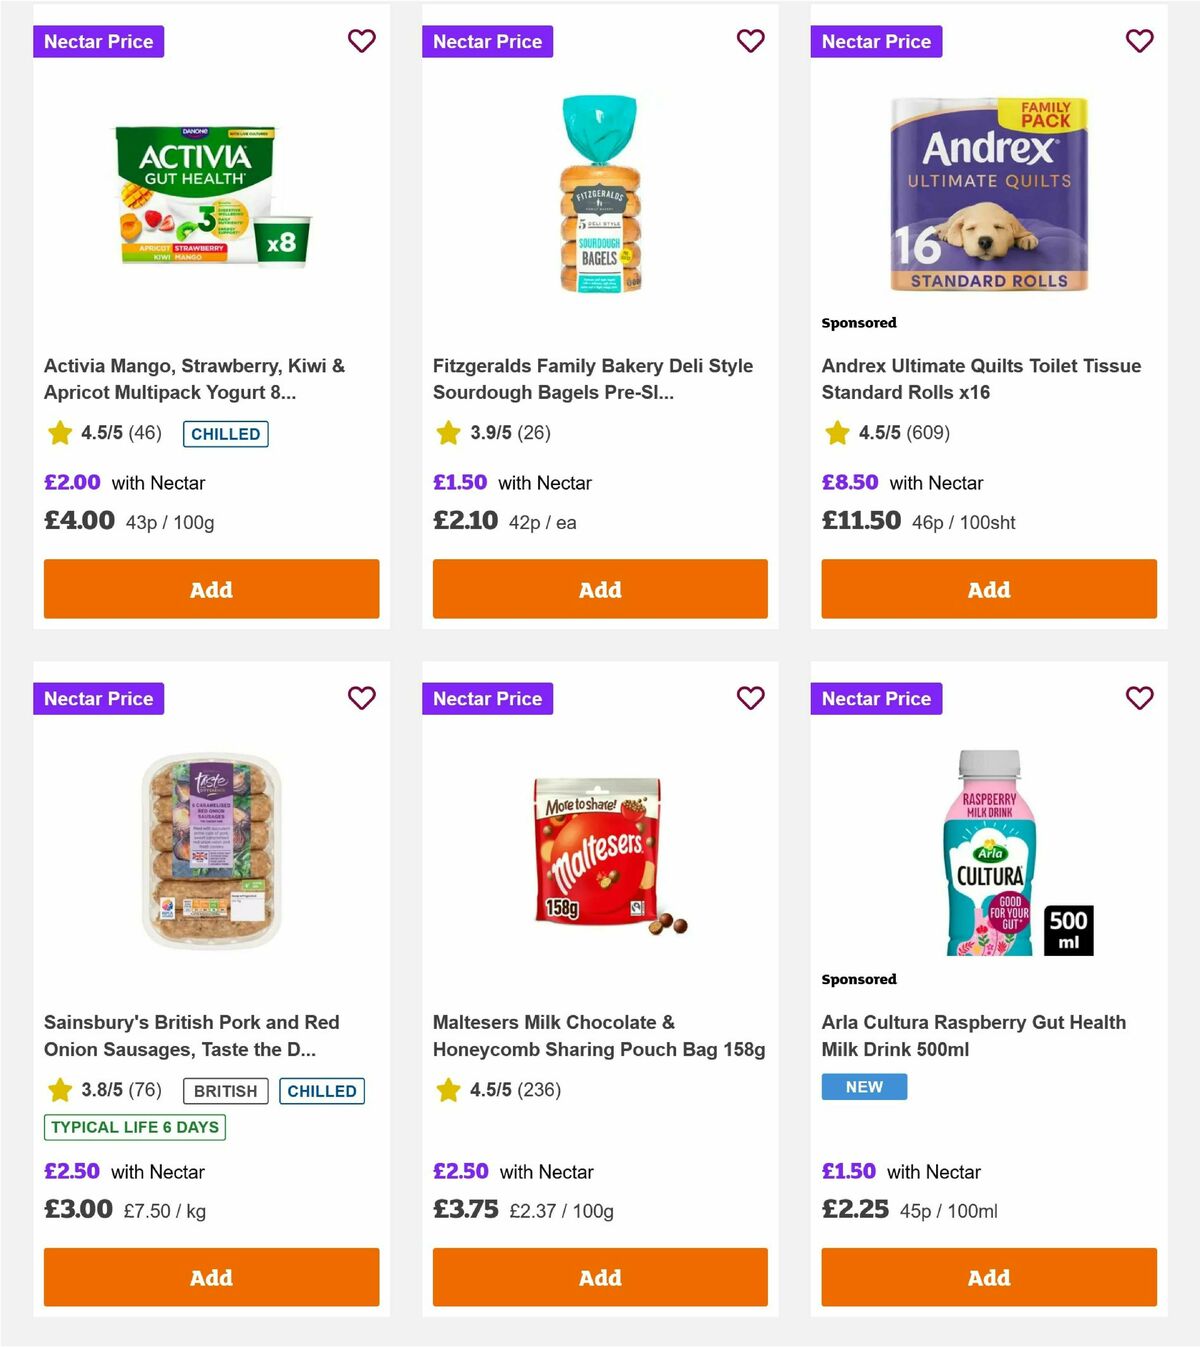Click the star icon beside the Maltesers rating

447,1090
